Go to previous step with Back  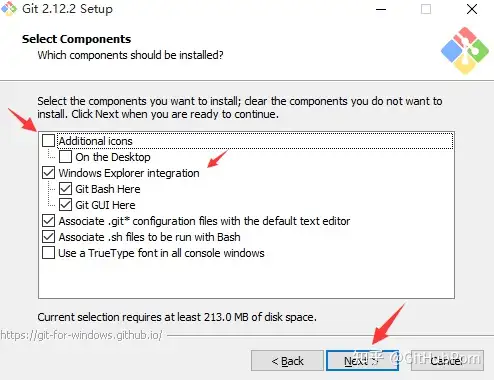pyautogui.click(x=287, y=360)
